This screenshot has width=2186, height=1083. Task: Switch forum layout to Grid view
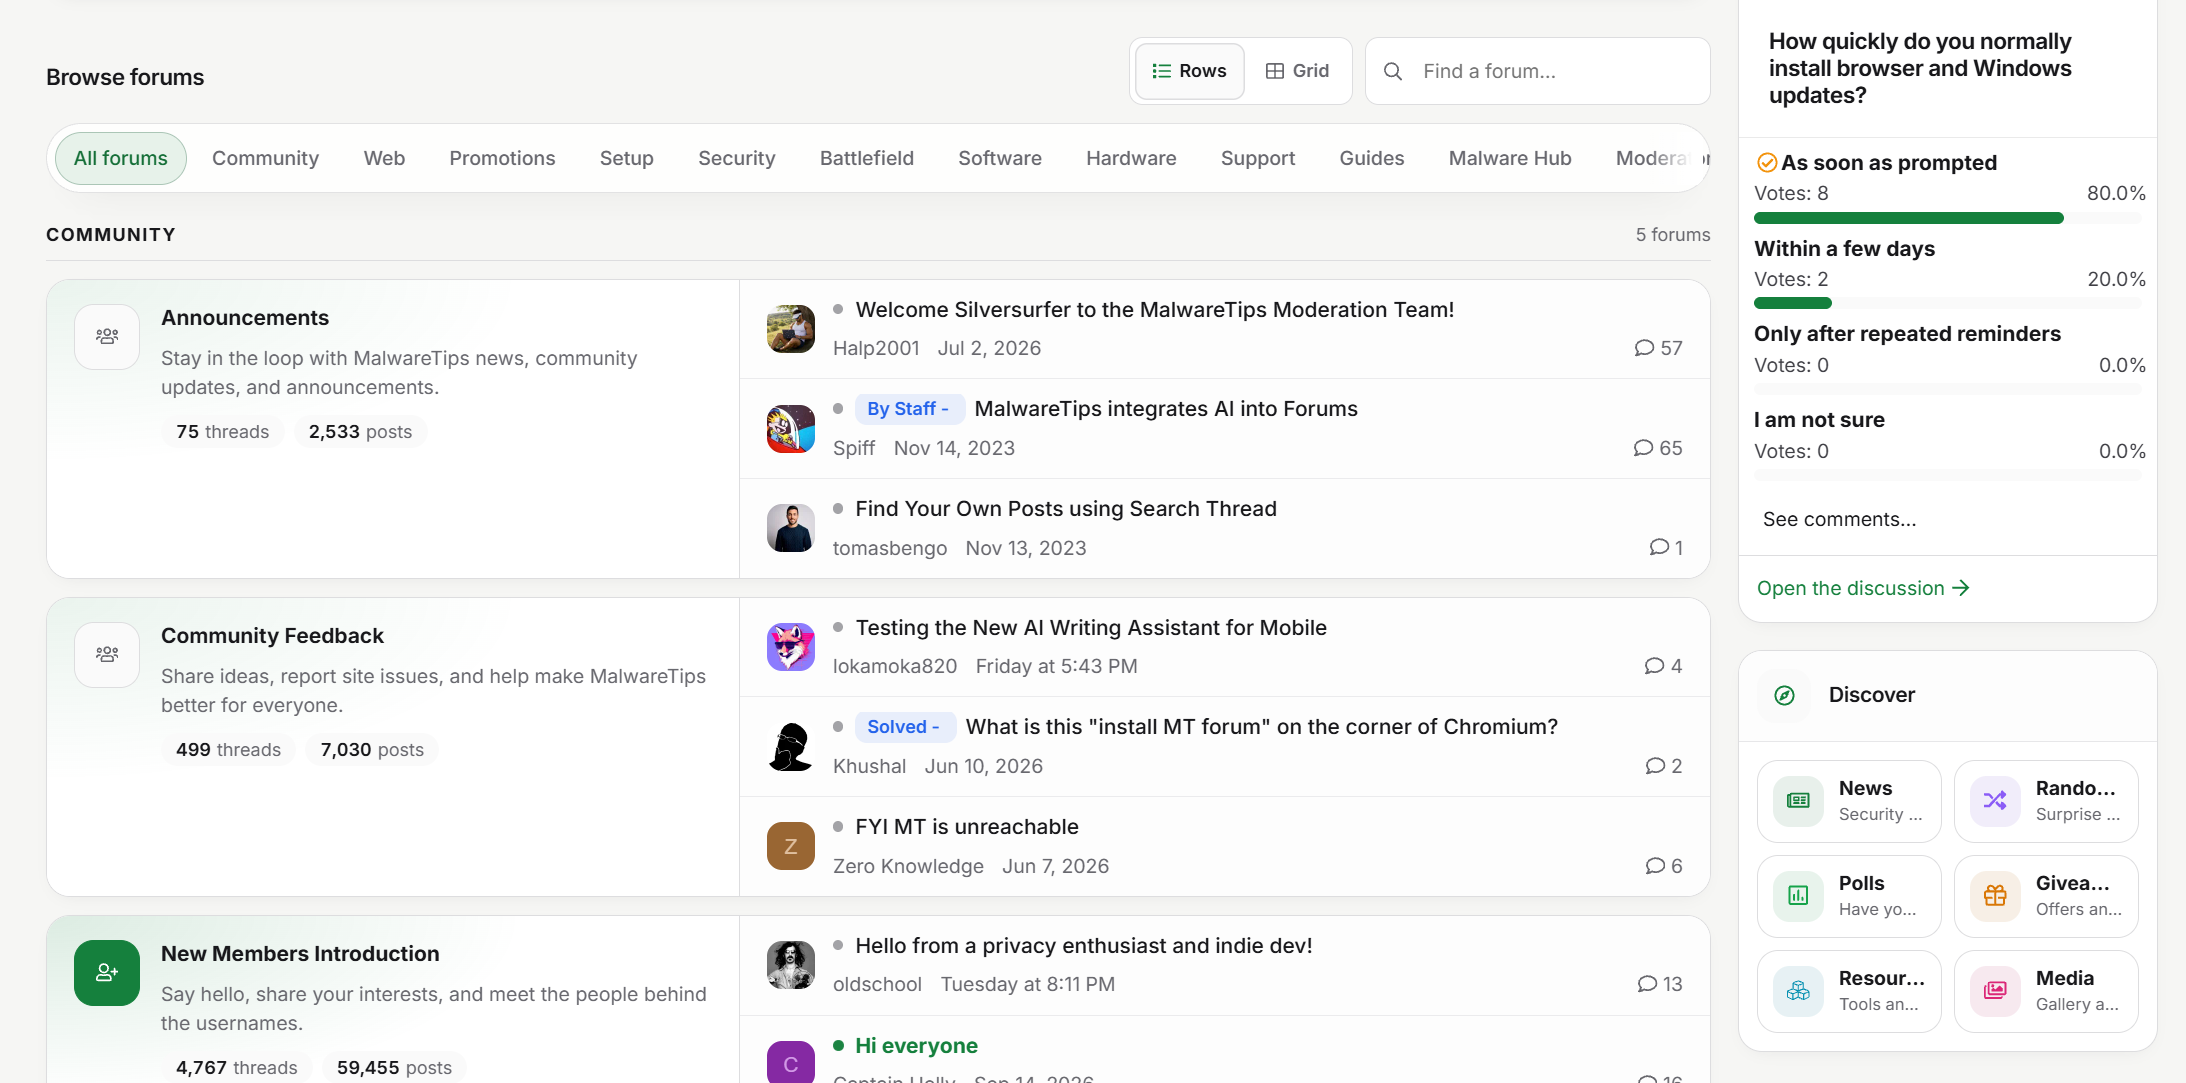[x=1297, y=71]
